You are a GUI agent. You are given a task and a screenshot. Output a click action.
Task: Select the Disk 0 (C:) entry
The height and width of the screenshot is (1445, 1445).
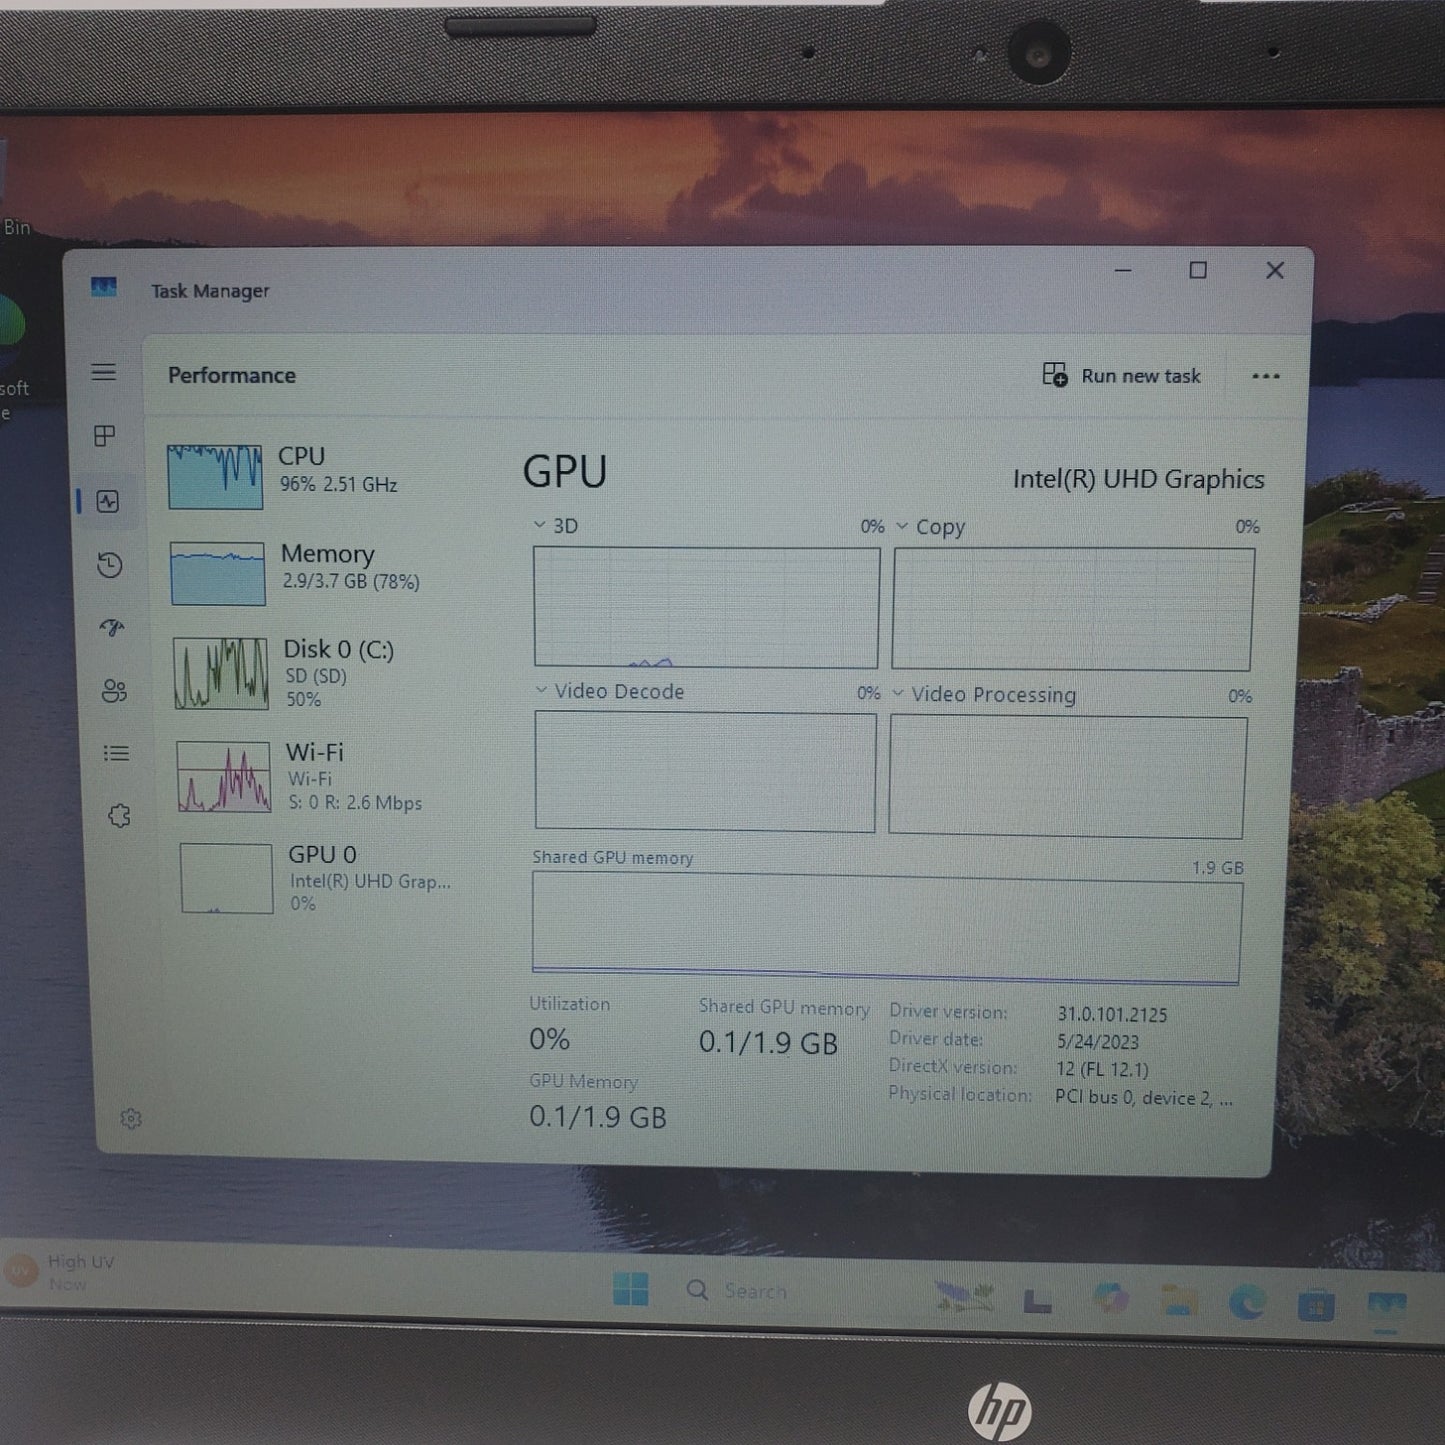coord(316,673)
